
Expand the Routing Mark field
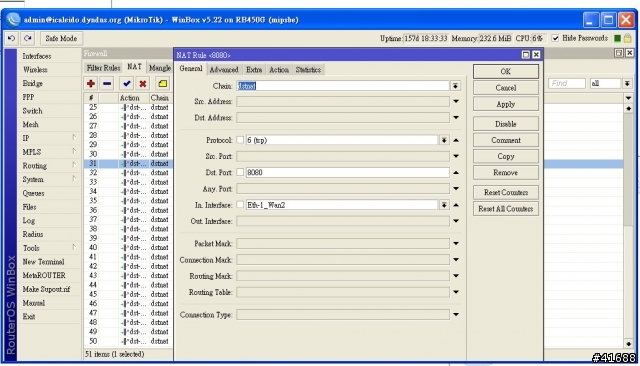[456, 276]
